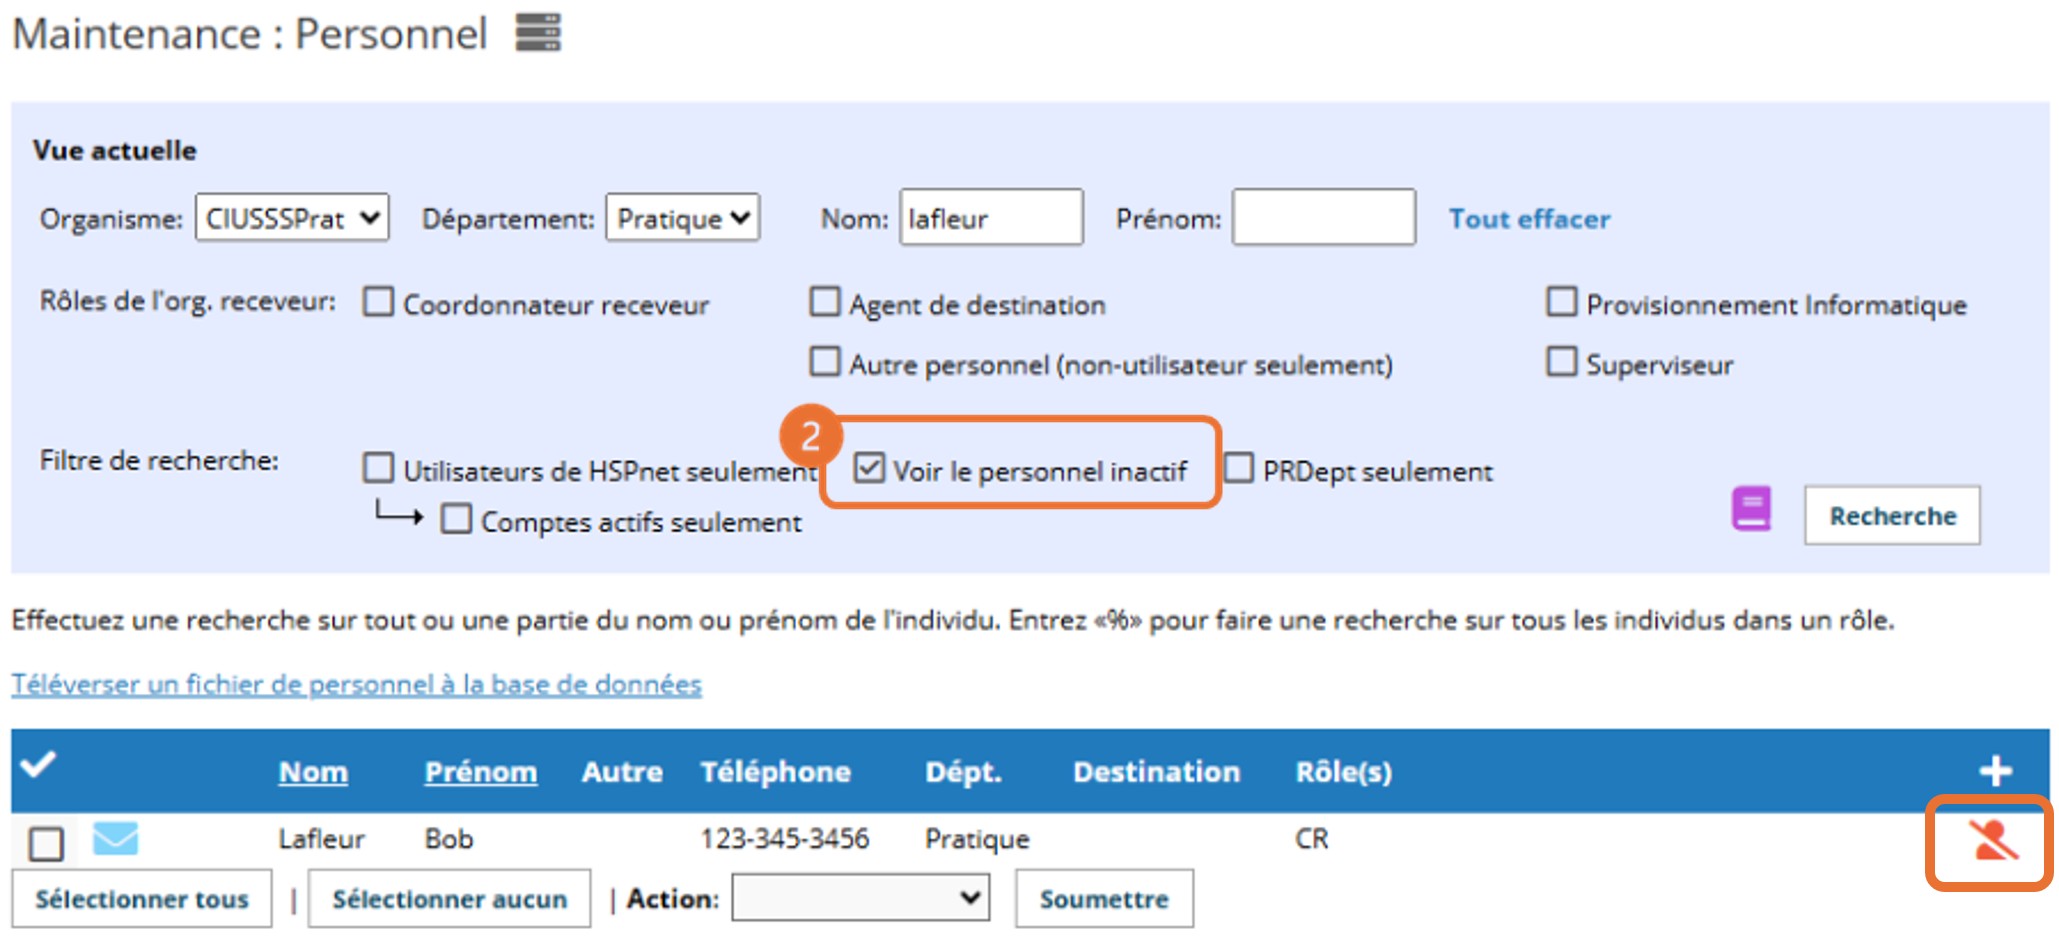Image resolution: width=2059 pixels, height=942 pixels.
Task: Click the Tout effacer link
Action: point(1529,219)
